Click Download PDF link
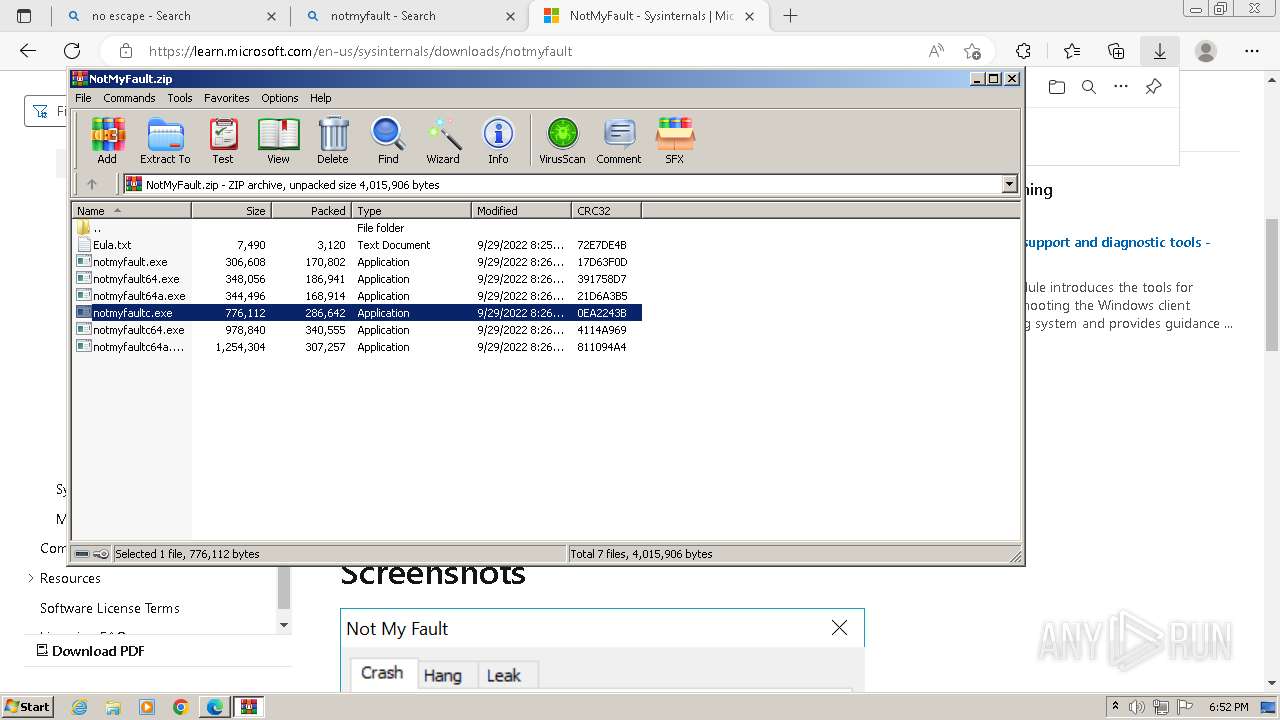The height and width of the screenshot is (720, 1280). point(90,651)
